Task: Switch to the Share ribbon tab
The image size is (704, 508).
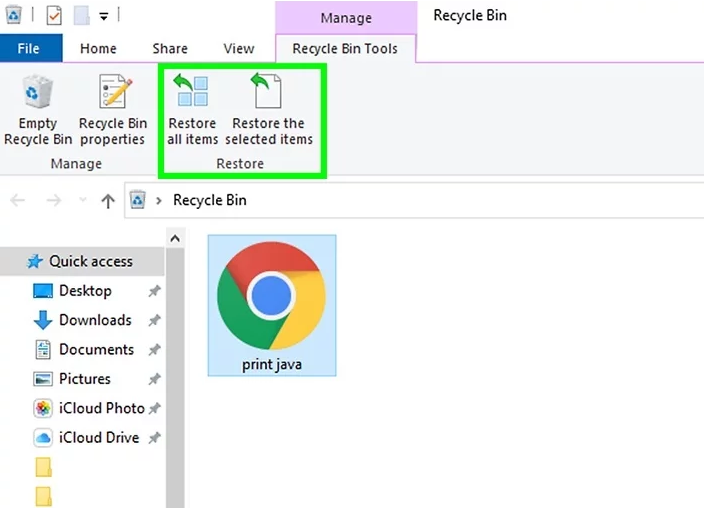Action: [170, 48]
